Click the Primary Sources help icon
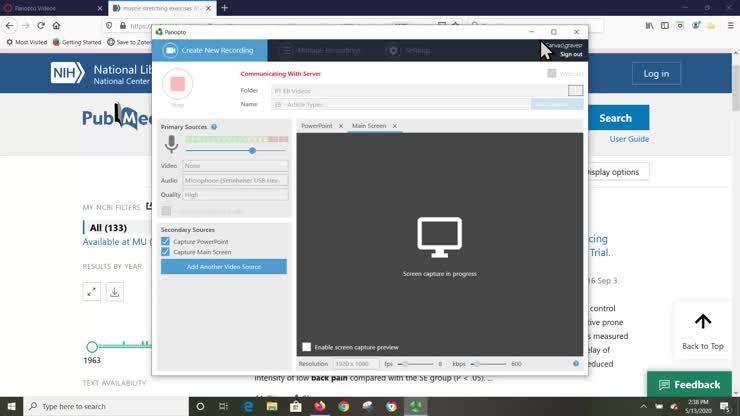This screenshot has width=740, height=416. pyautogui.click(x=214, y=127)
